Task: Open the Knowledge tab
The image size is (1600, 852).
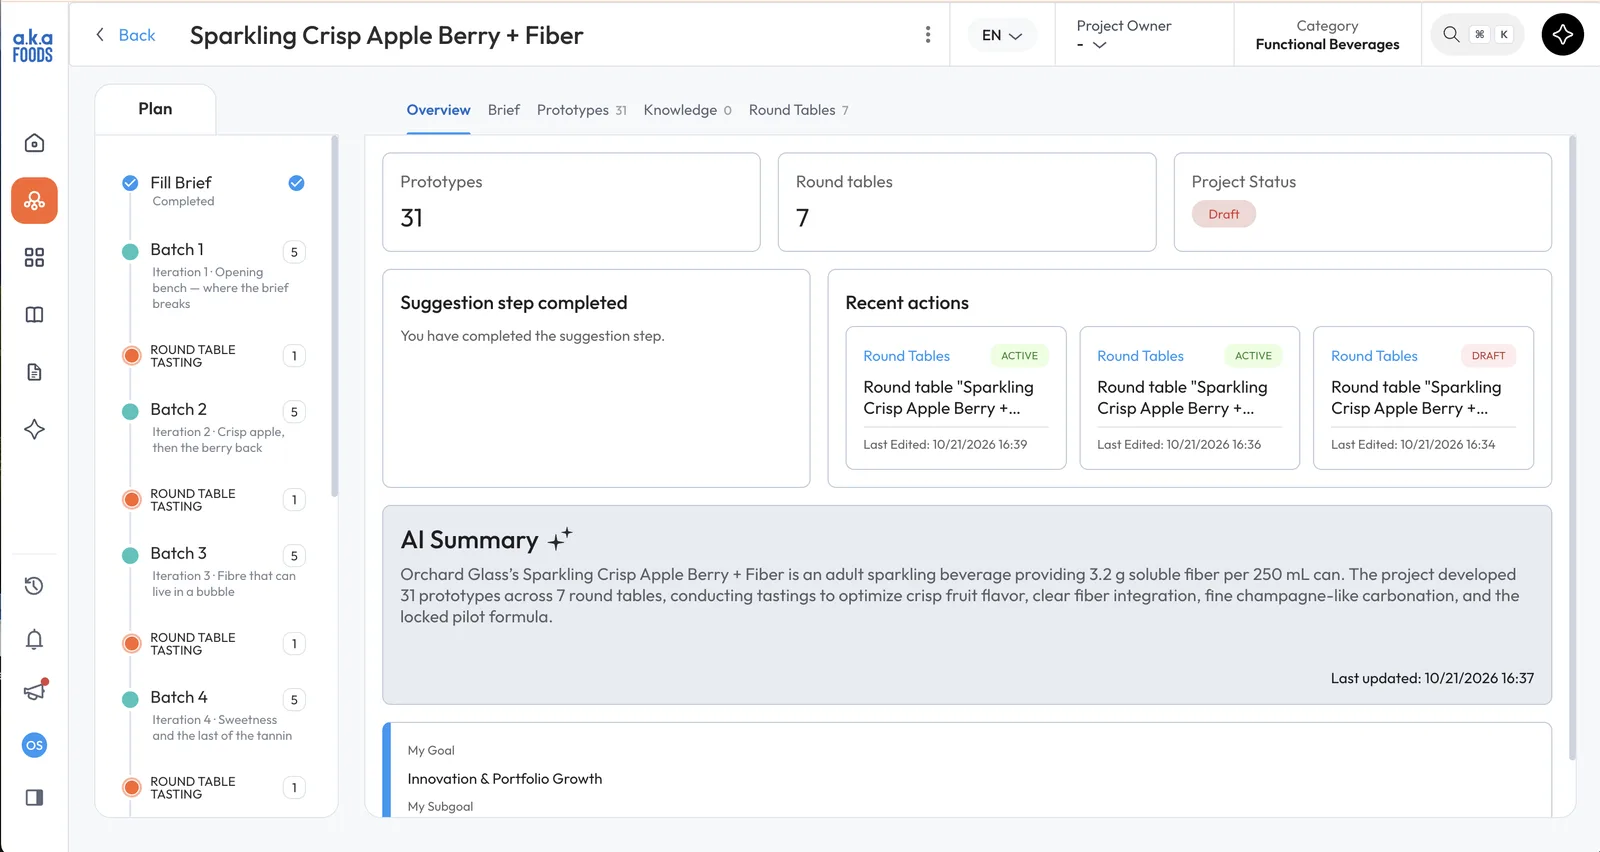Action: tap(688, 110)
